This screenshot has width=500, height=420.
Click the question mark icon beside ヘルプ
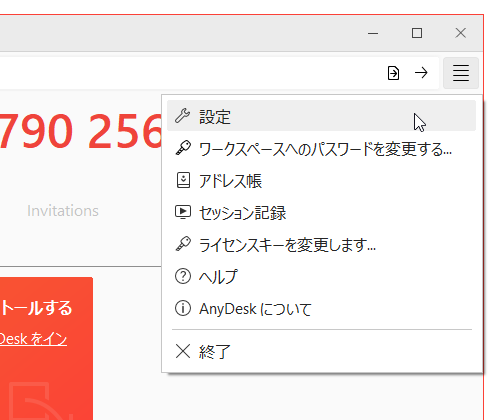pyautogui.click(x=183, y=276)
